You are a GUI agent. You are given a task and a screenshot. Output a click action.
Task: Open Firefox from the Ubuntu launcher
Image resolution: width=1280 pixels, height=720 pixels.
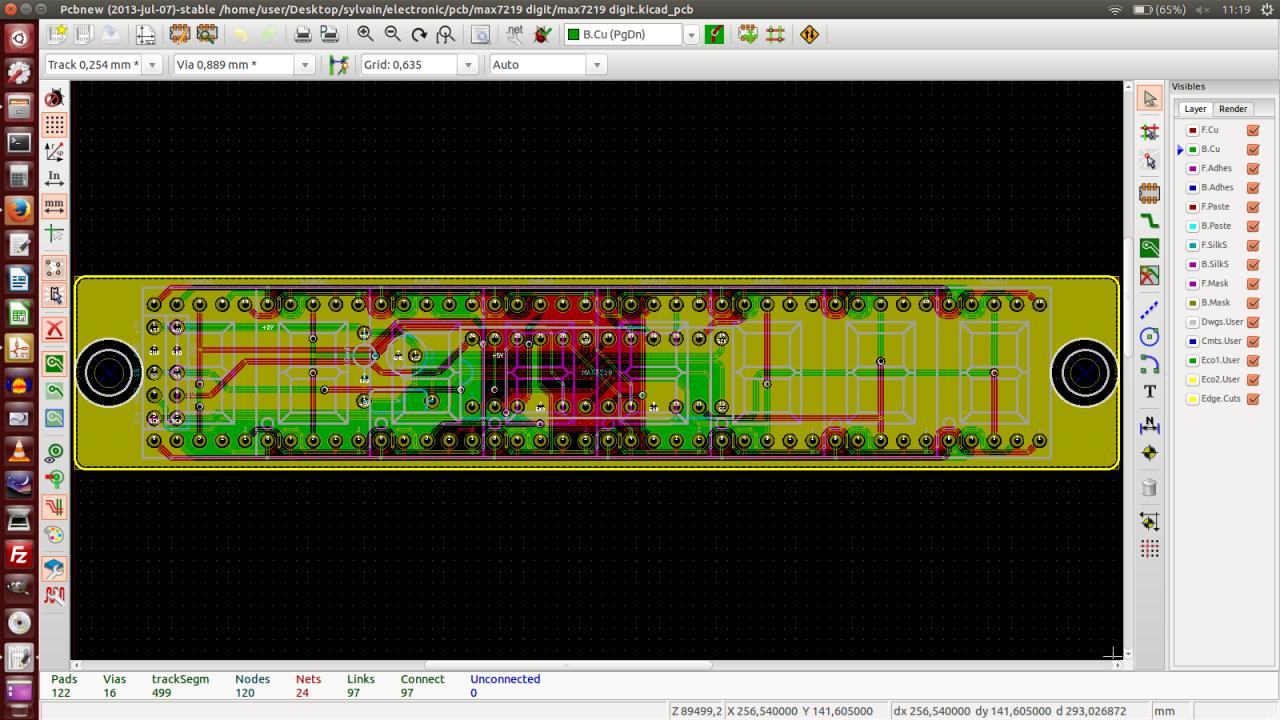[x=19, y=210]
